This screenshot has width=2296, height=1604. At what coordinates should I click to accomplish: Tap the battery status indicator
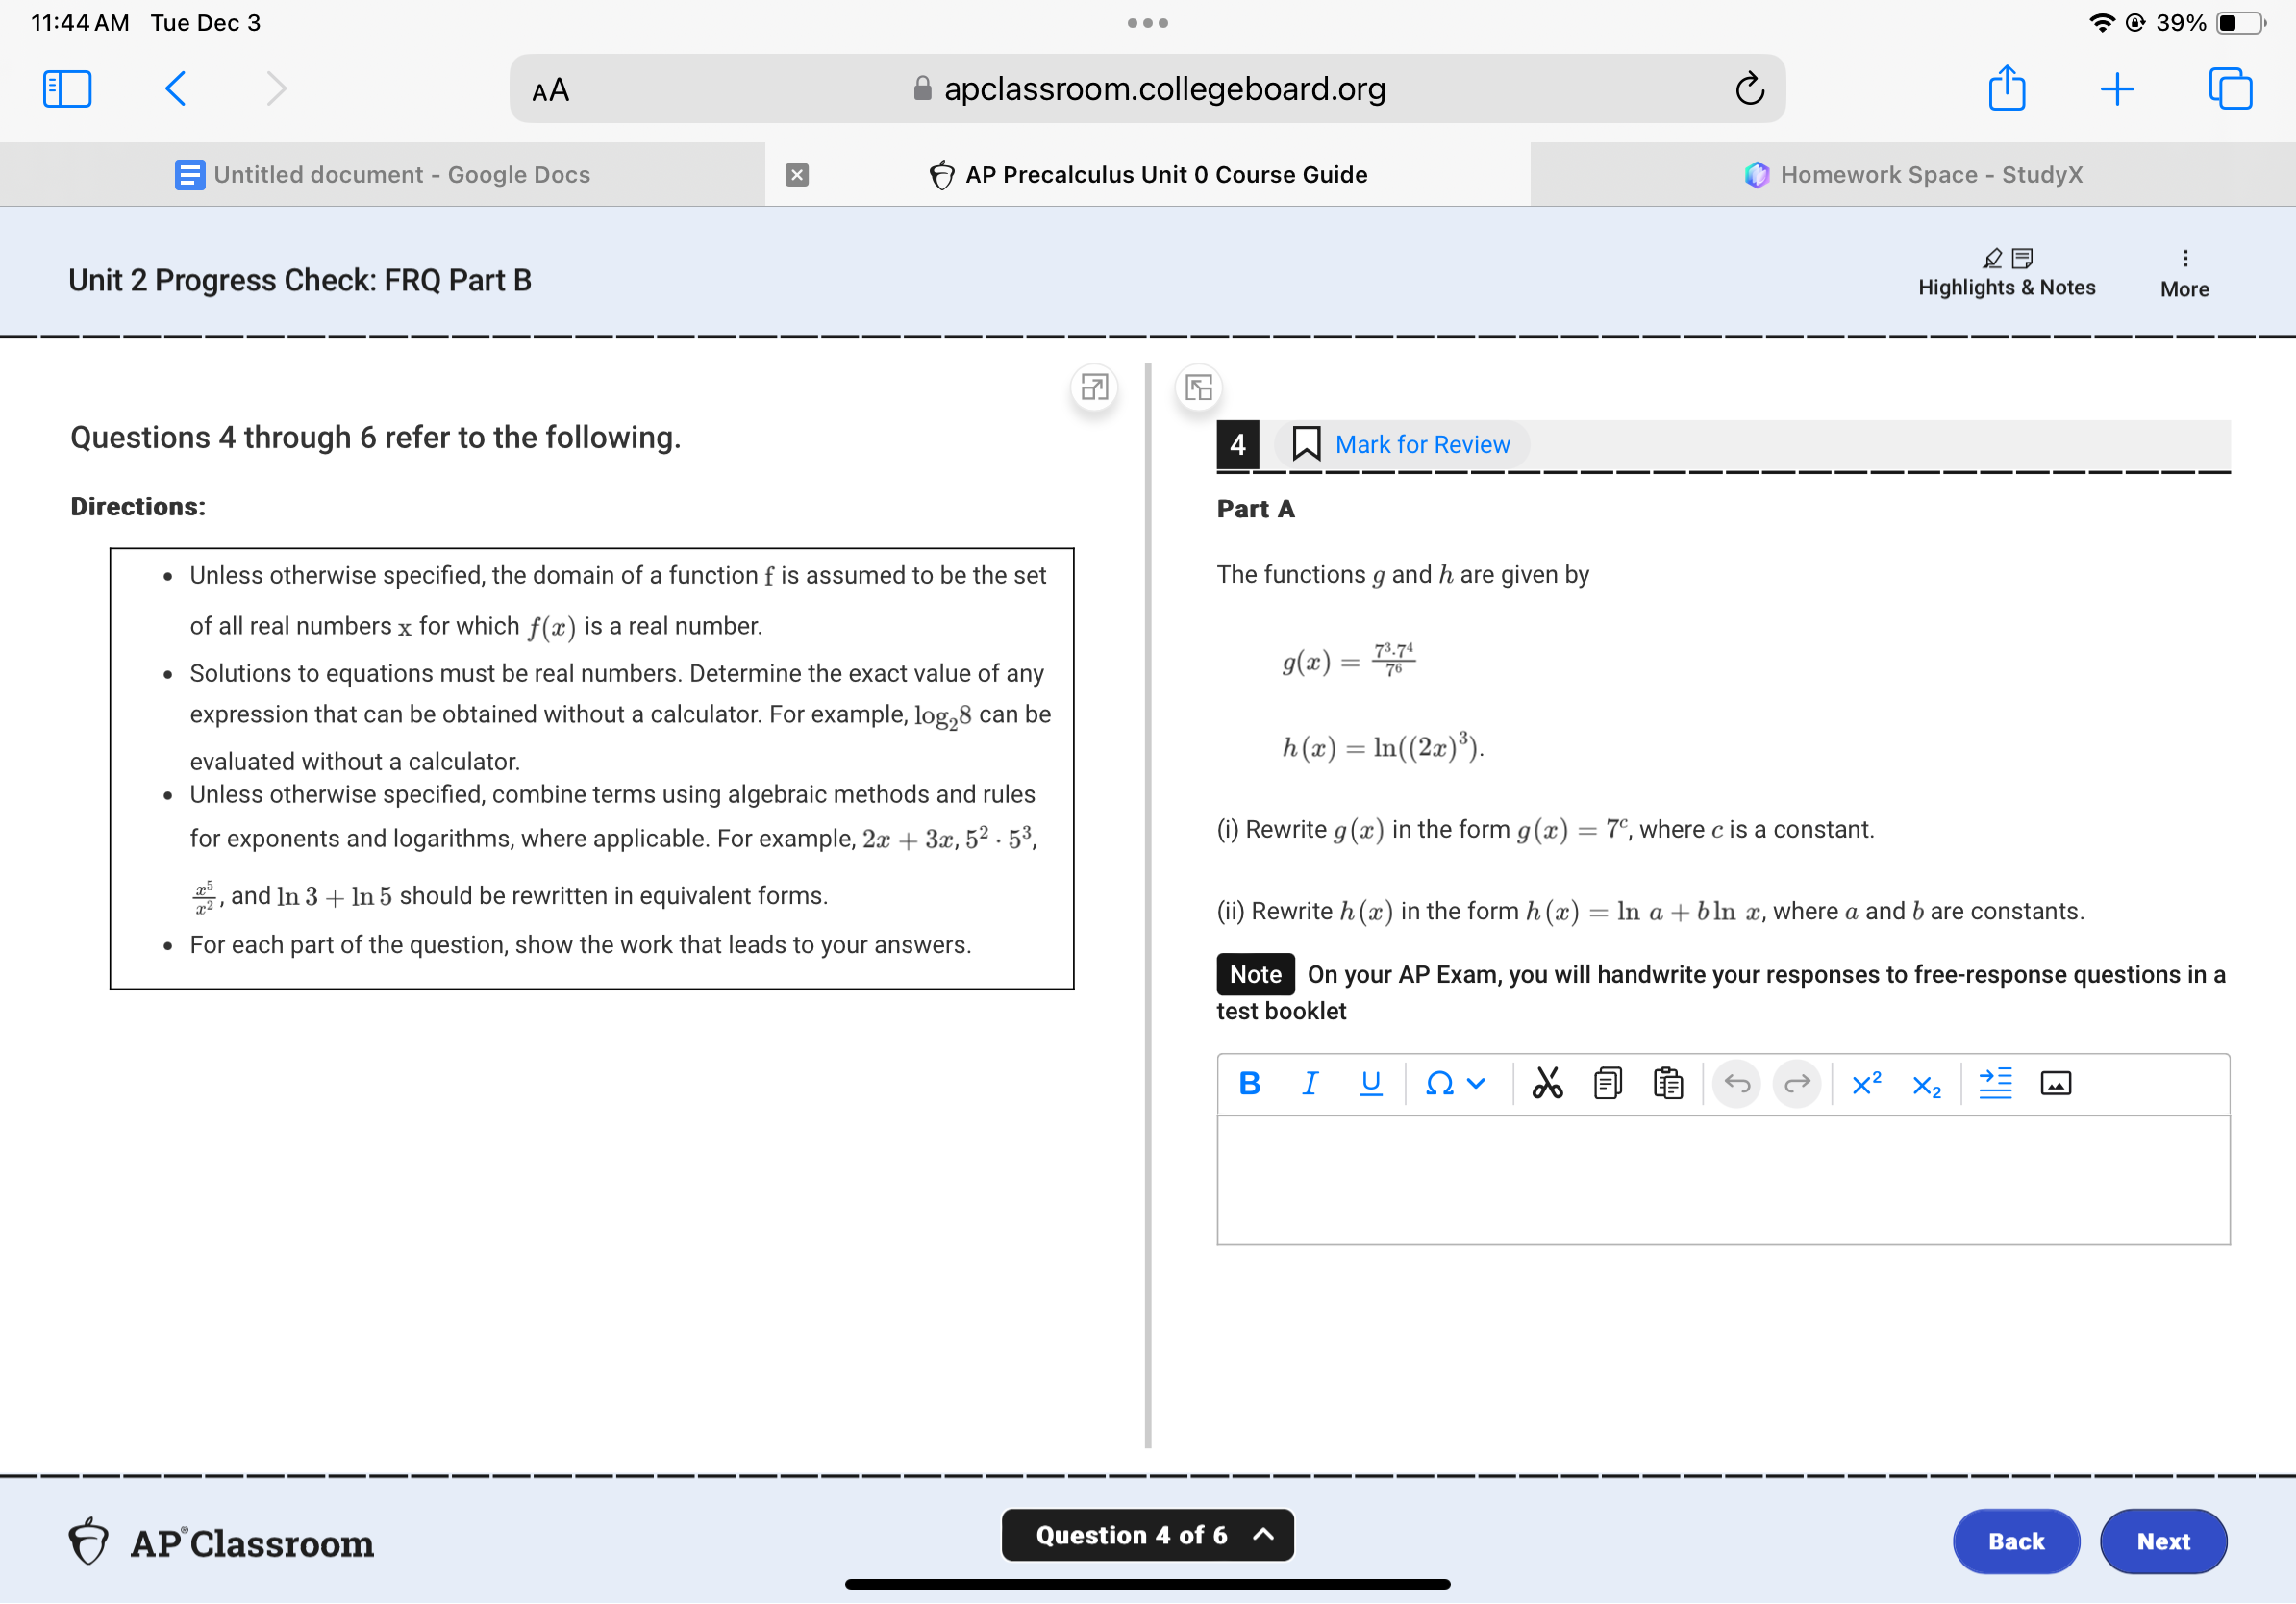tap(2240, 23)
